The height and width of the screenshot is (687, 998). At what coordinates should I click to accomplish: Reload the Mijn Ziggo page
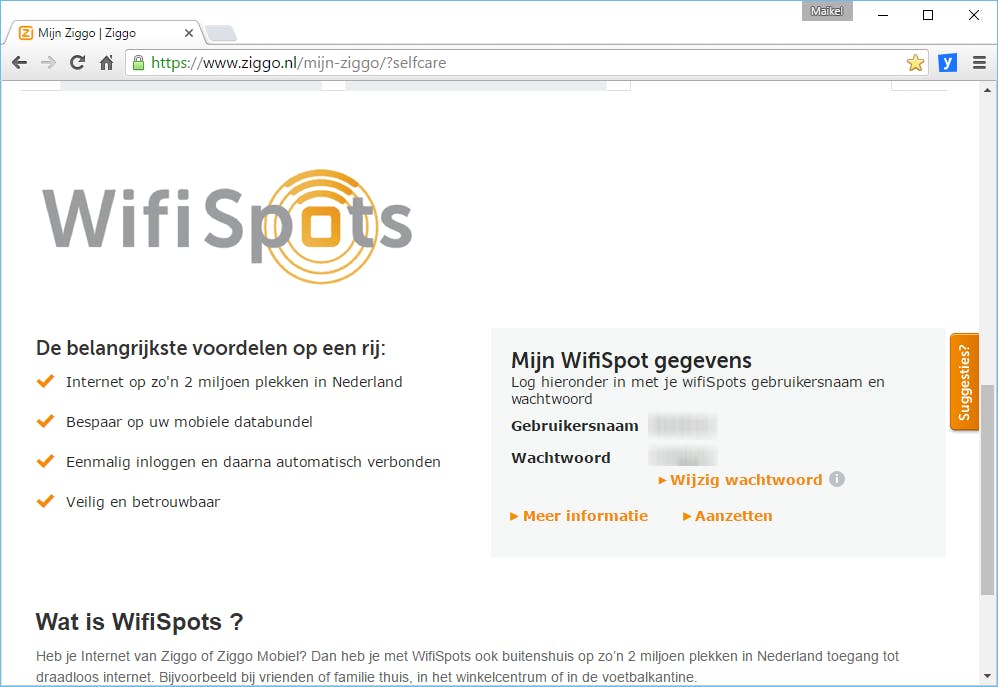(77, 62)
